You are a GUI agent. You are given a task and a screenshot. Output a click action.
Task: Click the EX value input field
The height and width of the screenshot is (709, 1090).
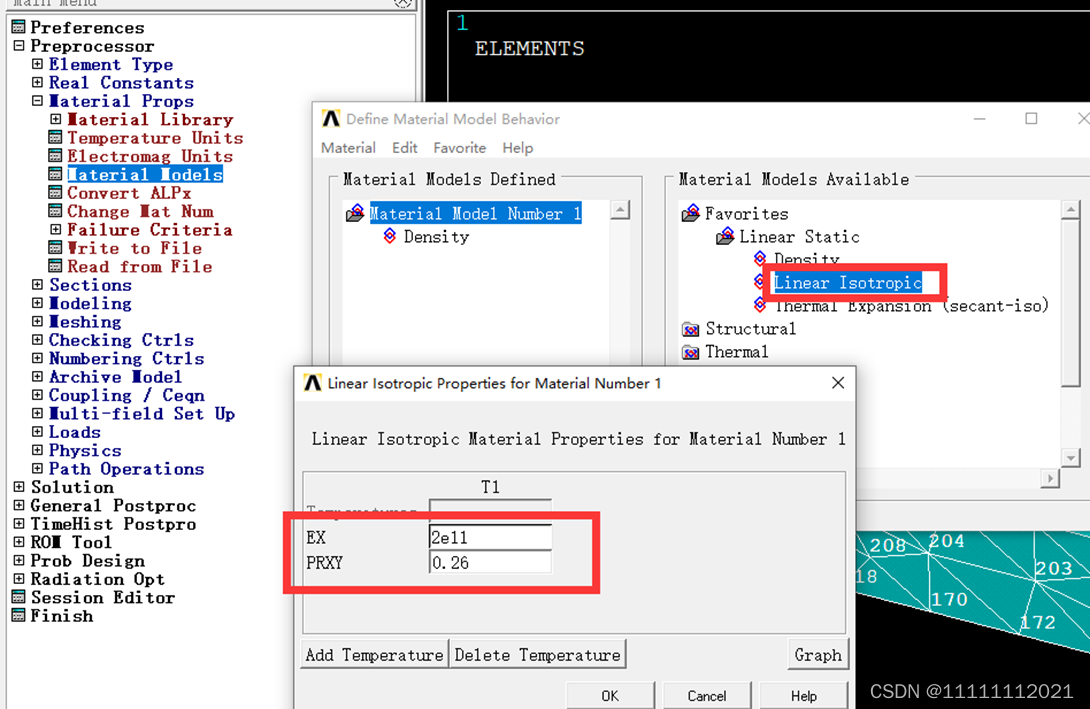(490, 538)
